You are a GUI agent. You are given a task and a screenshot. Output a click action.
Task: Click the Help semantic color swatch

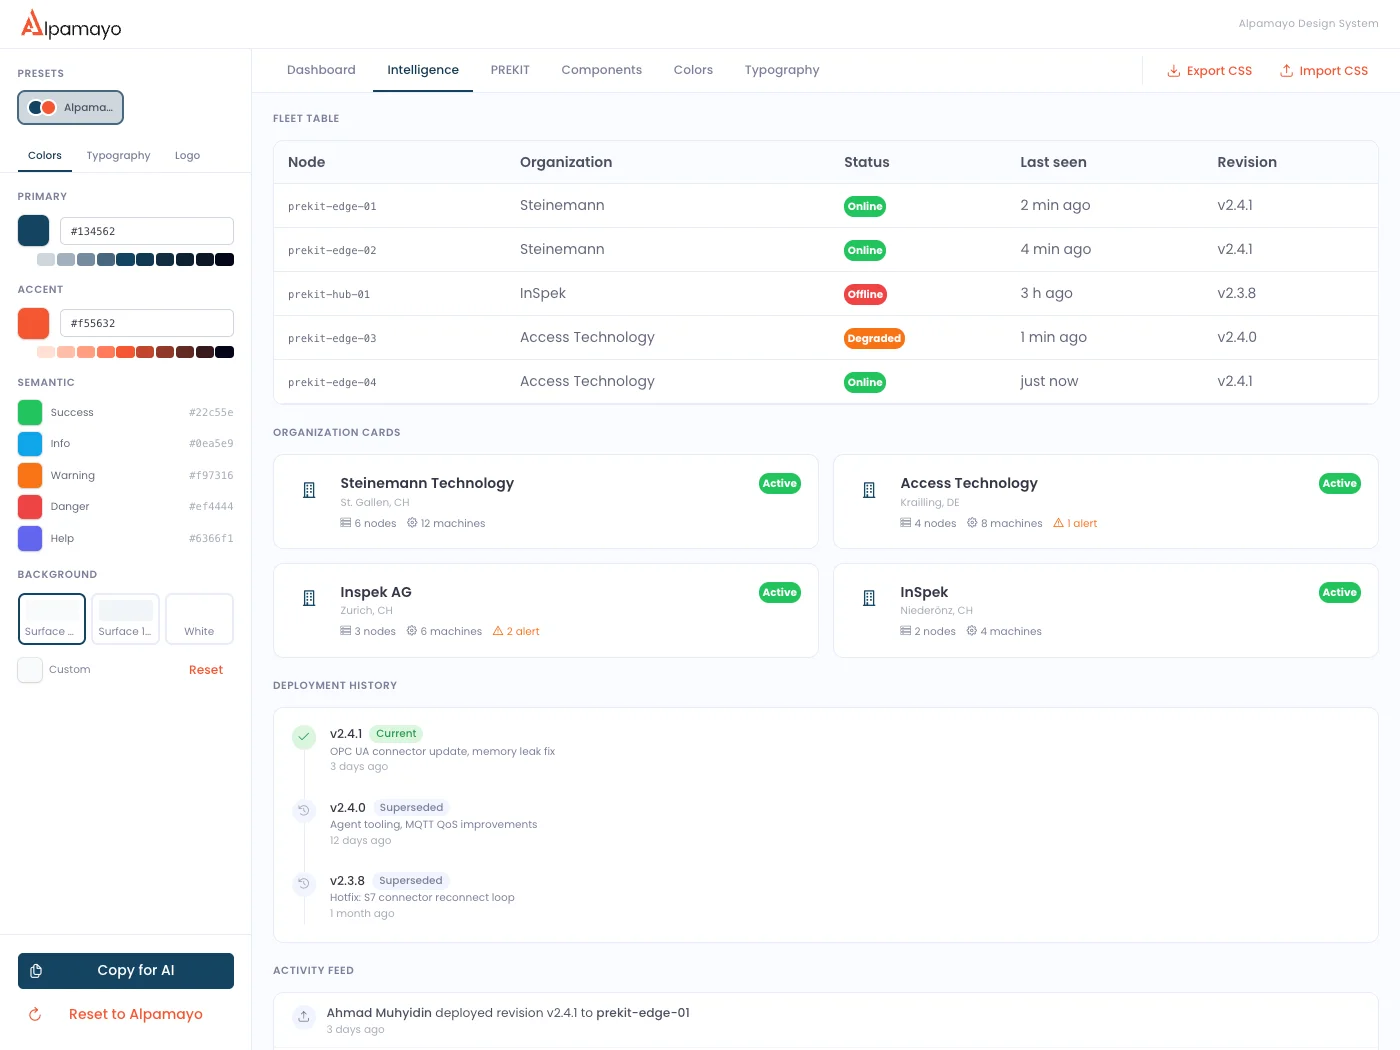point(30,538)
